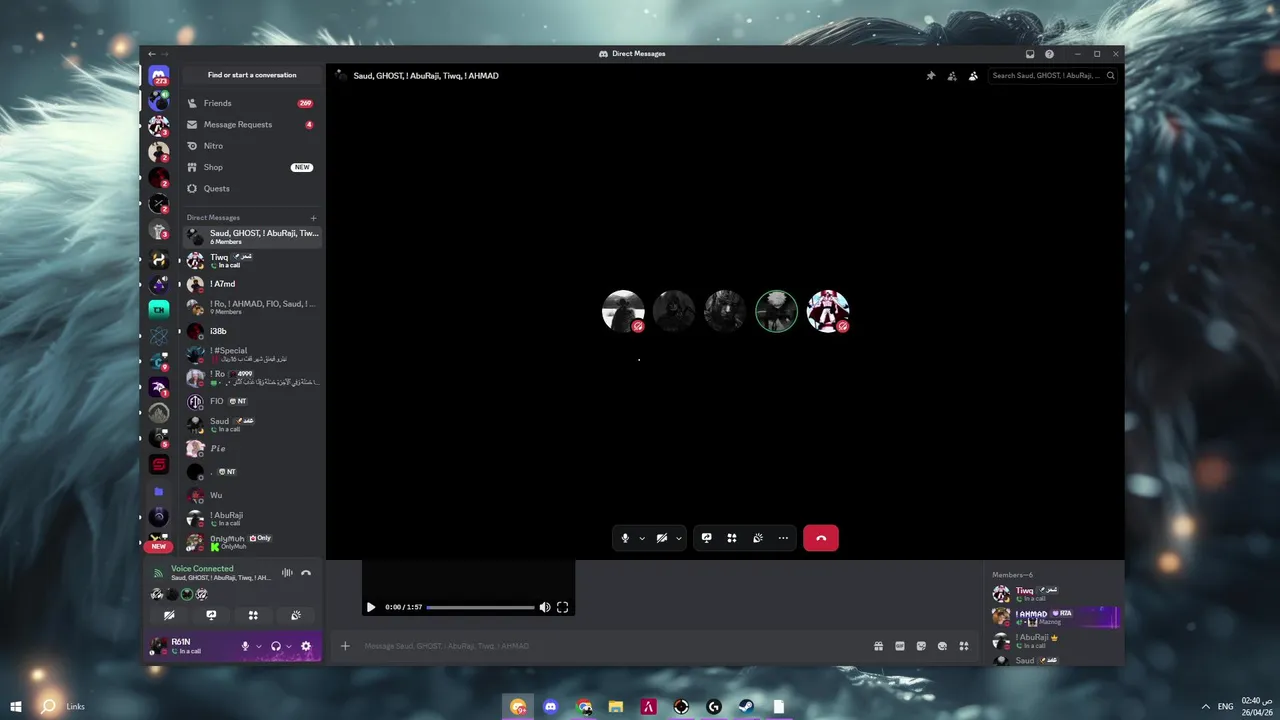Open soundboard from voice panel button
The width and height of the screenshot is (1280, 720).
[x=296, y=616]
